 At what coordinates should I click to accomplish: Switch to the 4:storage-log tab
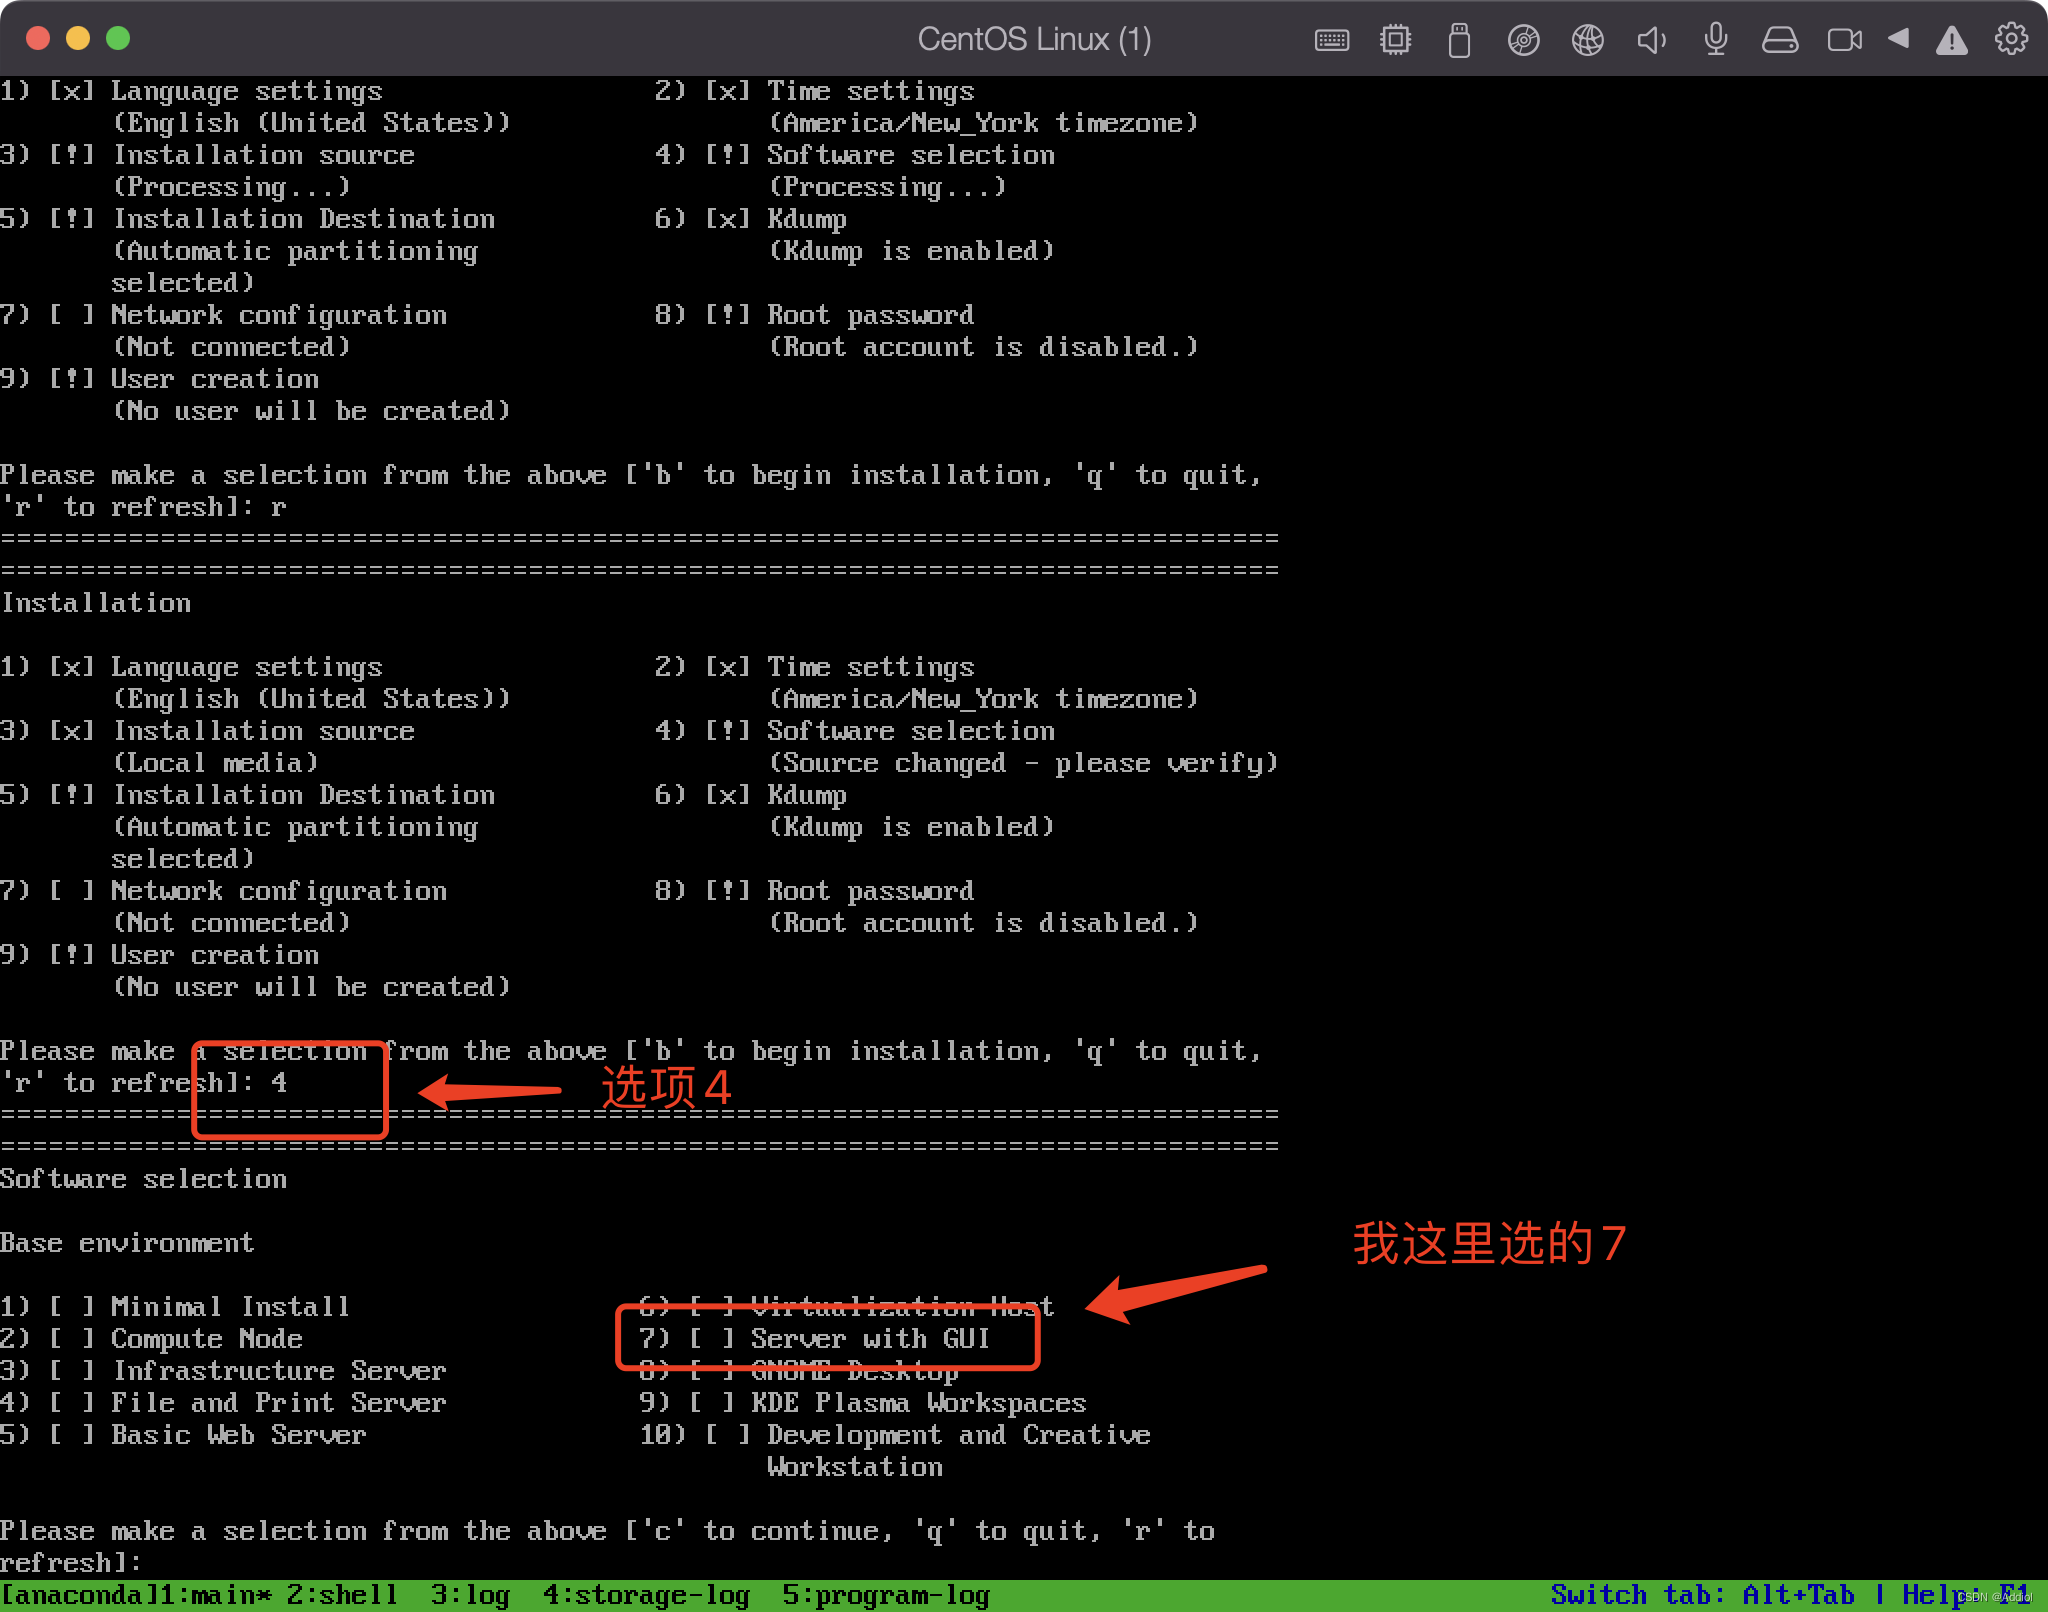[646, 1594]
